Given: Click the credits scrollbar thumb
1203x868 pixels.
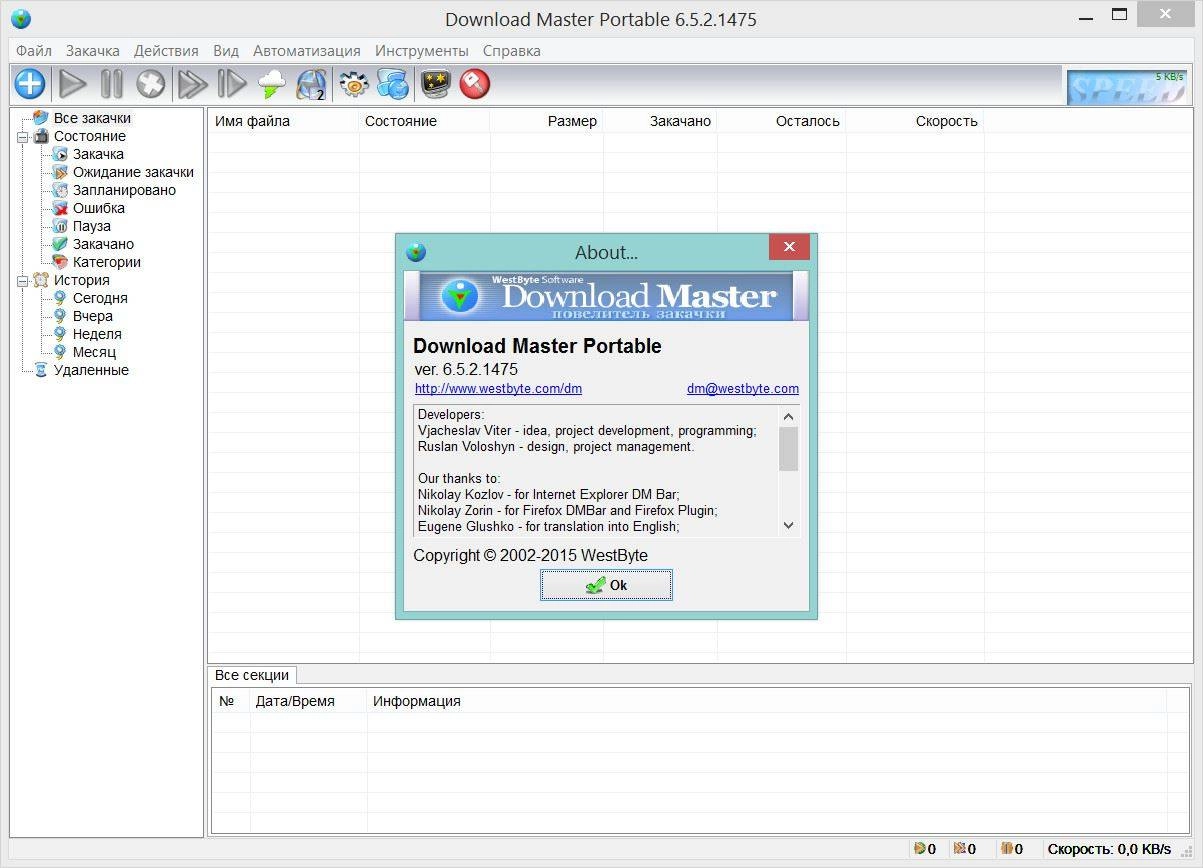Looking at the screenshot, I should point(788,449).
